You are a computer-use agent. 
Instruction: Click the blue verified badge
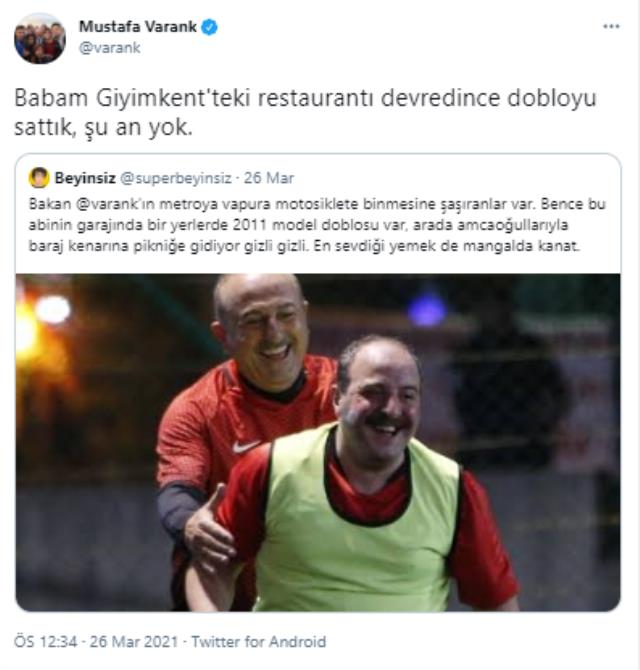(x=209, y=27)
